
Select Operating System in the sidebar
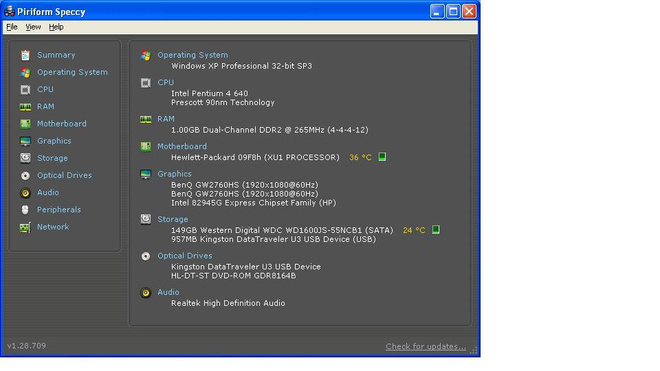tap(72, 72)
